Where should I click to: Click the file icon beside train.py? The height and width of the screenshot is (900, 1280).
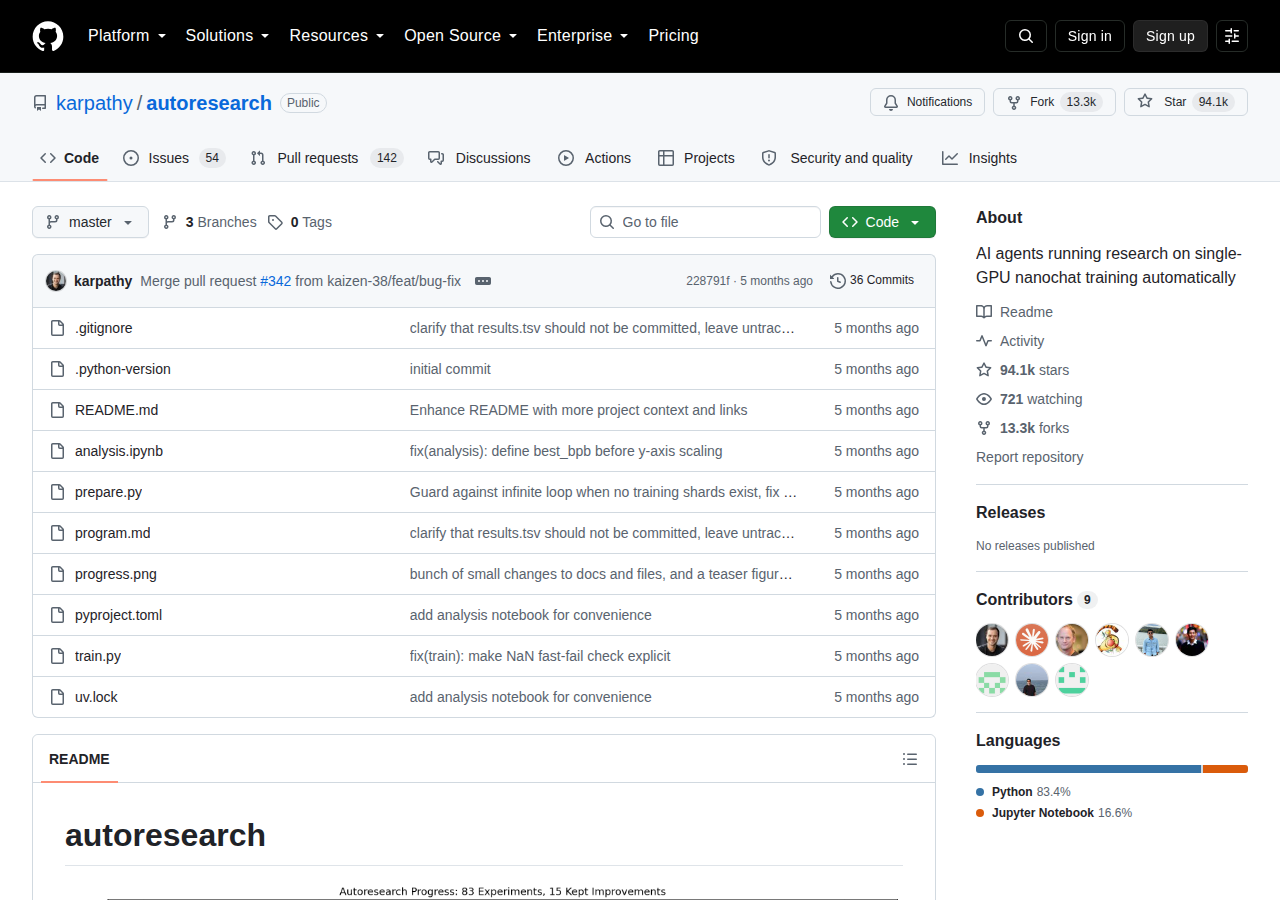58,656
